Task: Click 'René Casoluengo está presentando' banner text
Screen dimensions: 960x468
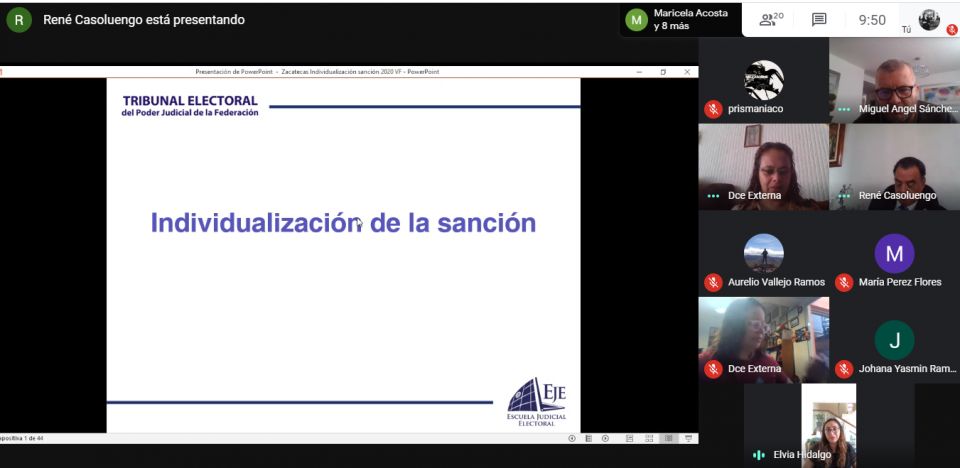Action: (144, 20)
